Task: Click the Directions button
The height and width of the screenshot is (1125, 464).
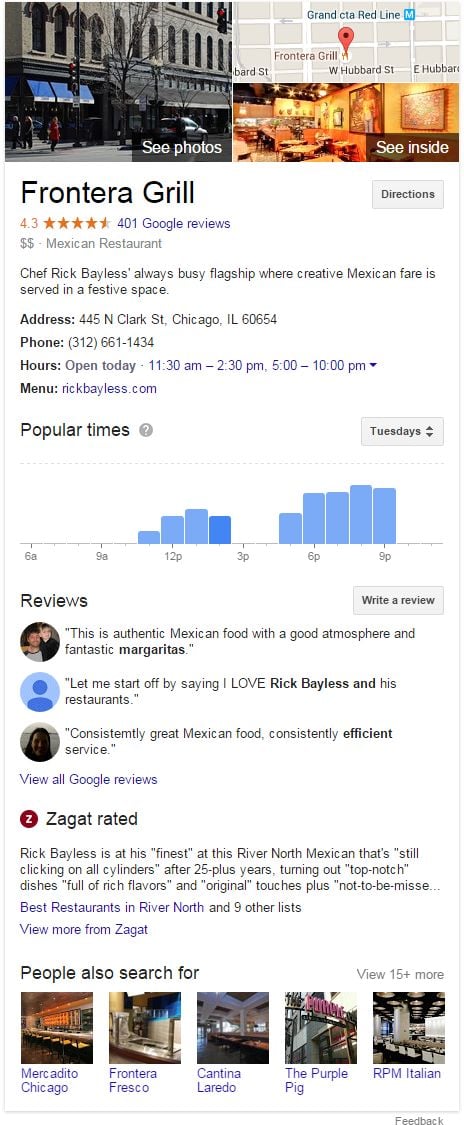Action: tap(407, 194)
